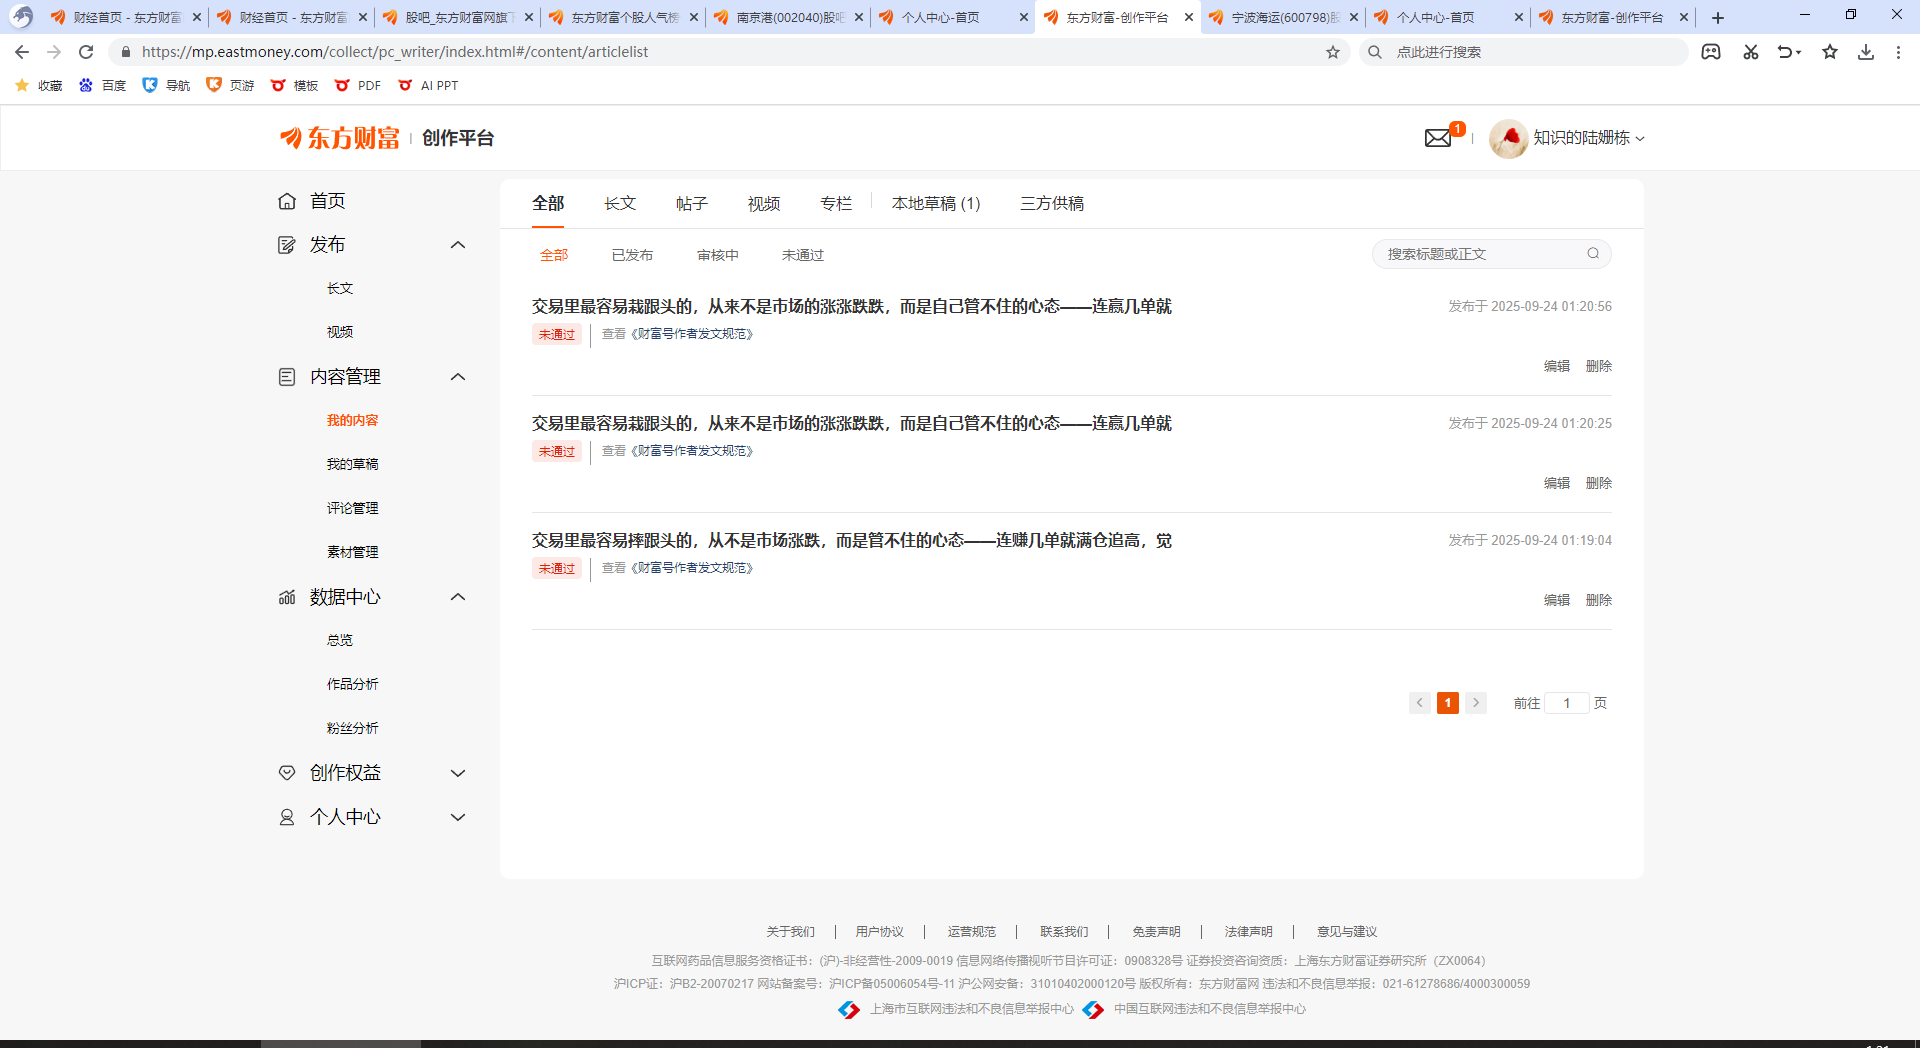Image resolution: width=1920 pixels, height=1048 pixels.
Task: Open the 模板 bookmark
Action: point(294,86)
